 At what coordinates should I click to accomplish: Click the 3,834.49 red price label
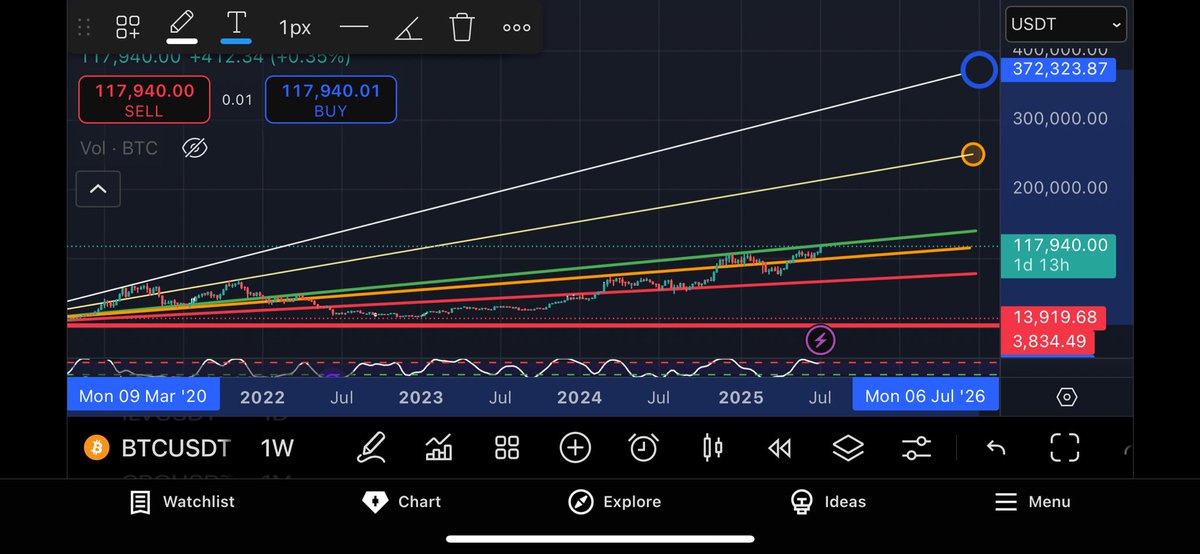click(x=1049, y=341)
